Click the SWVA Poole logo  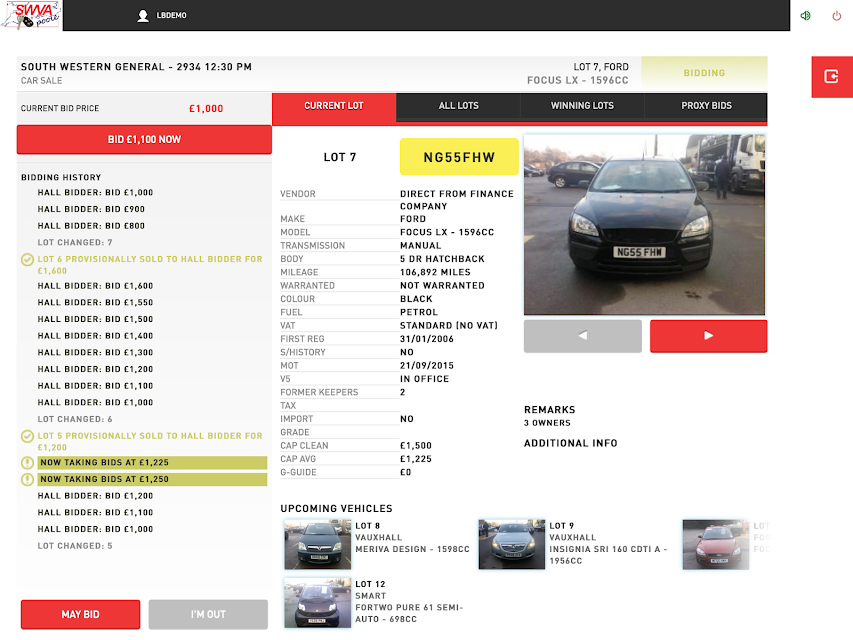tap(31, 15)
